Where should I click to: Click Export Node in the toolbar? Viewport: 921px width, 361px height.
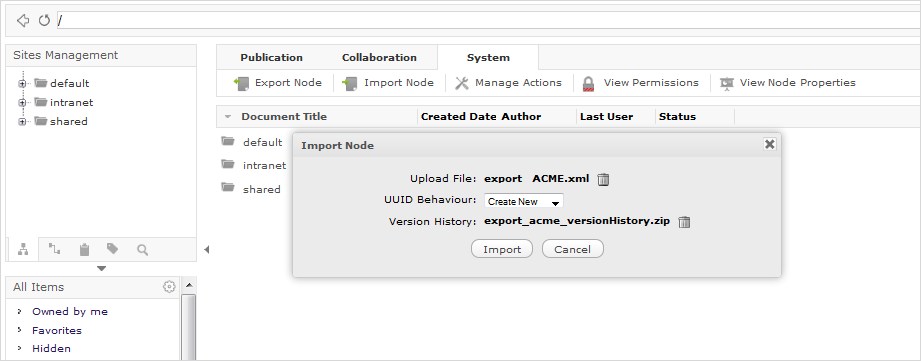pyautogui.click(x=278, y=83)
